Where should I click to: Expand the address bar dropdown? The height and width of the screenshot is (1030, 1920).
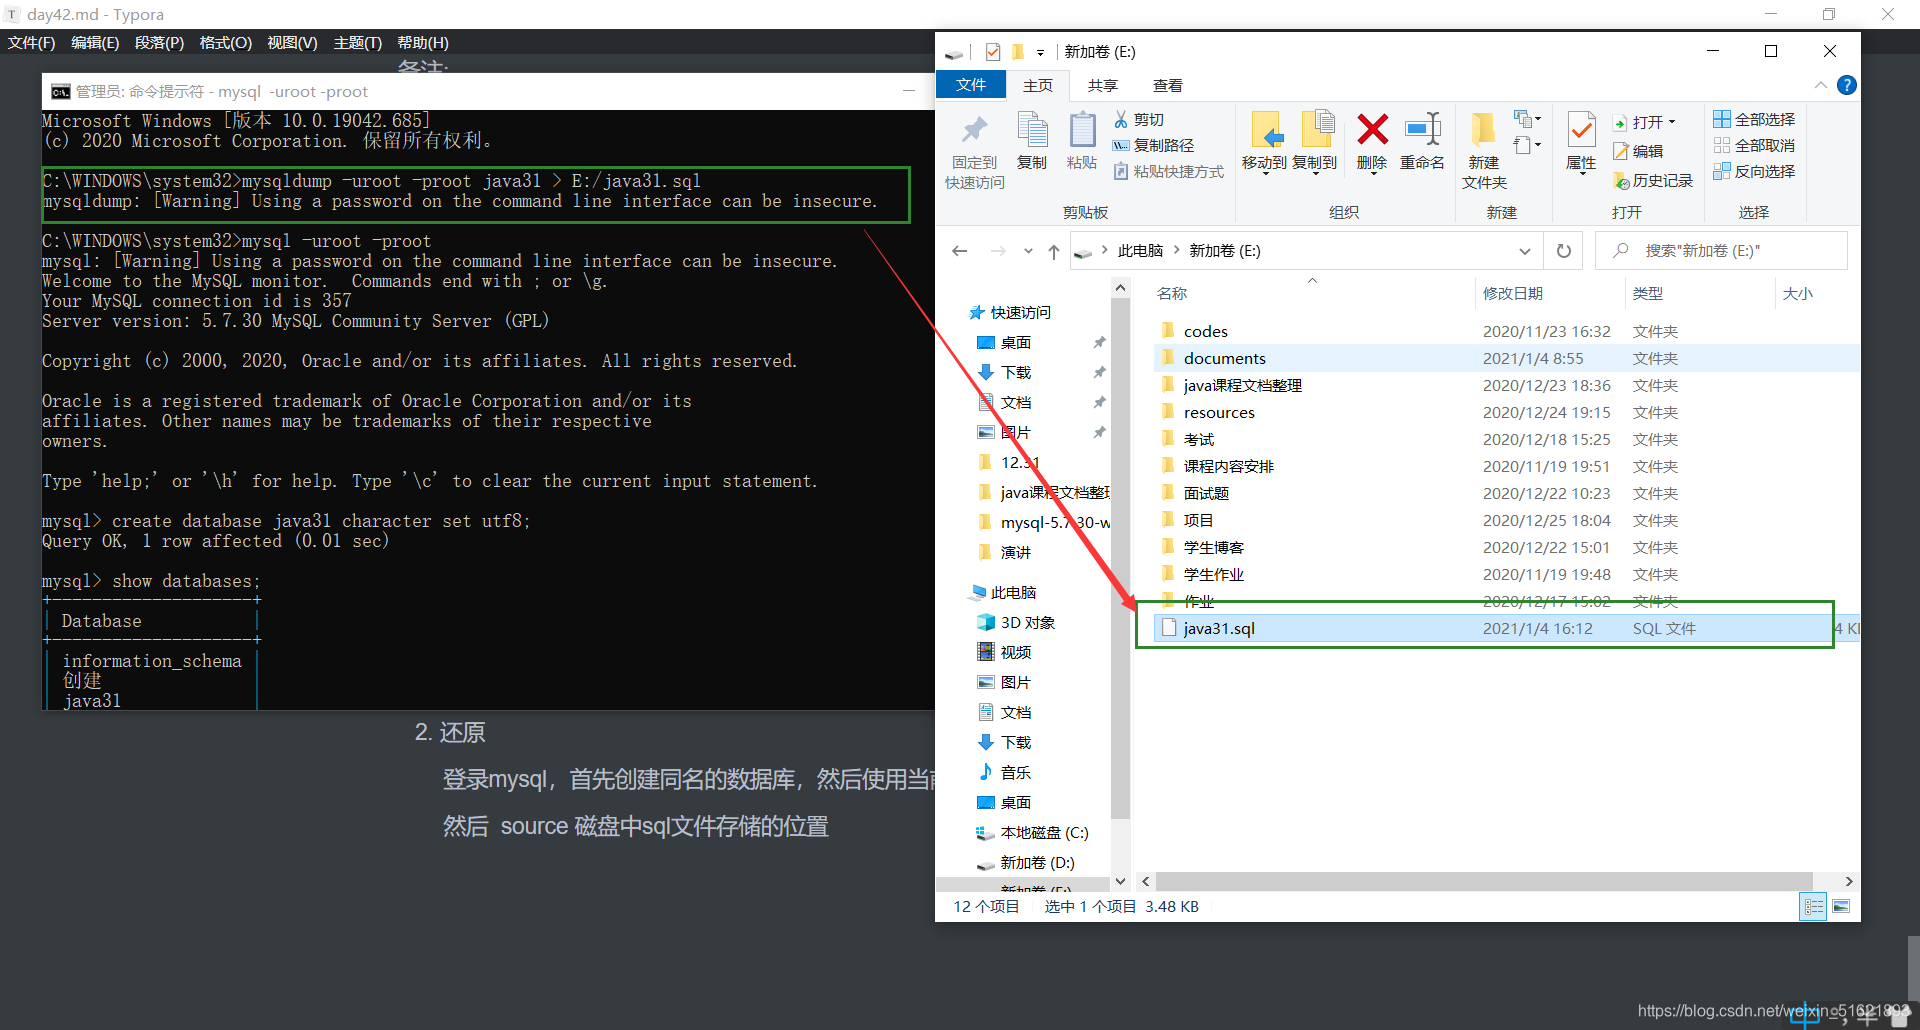tap(1525, 250)
